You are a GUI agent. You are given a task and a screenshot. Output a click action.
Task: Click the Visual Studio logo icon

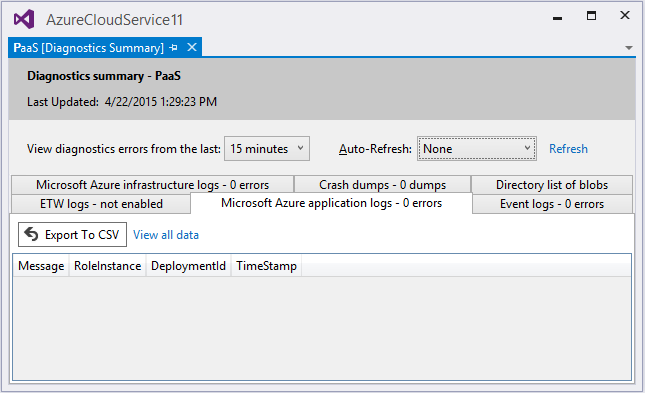(24, 19)
